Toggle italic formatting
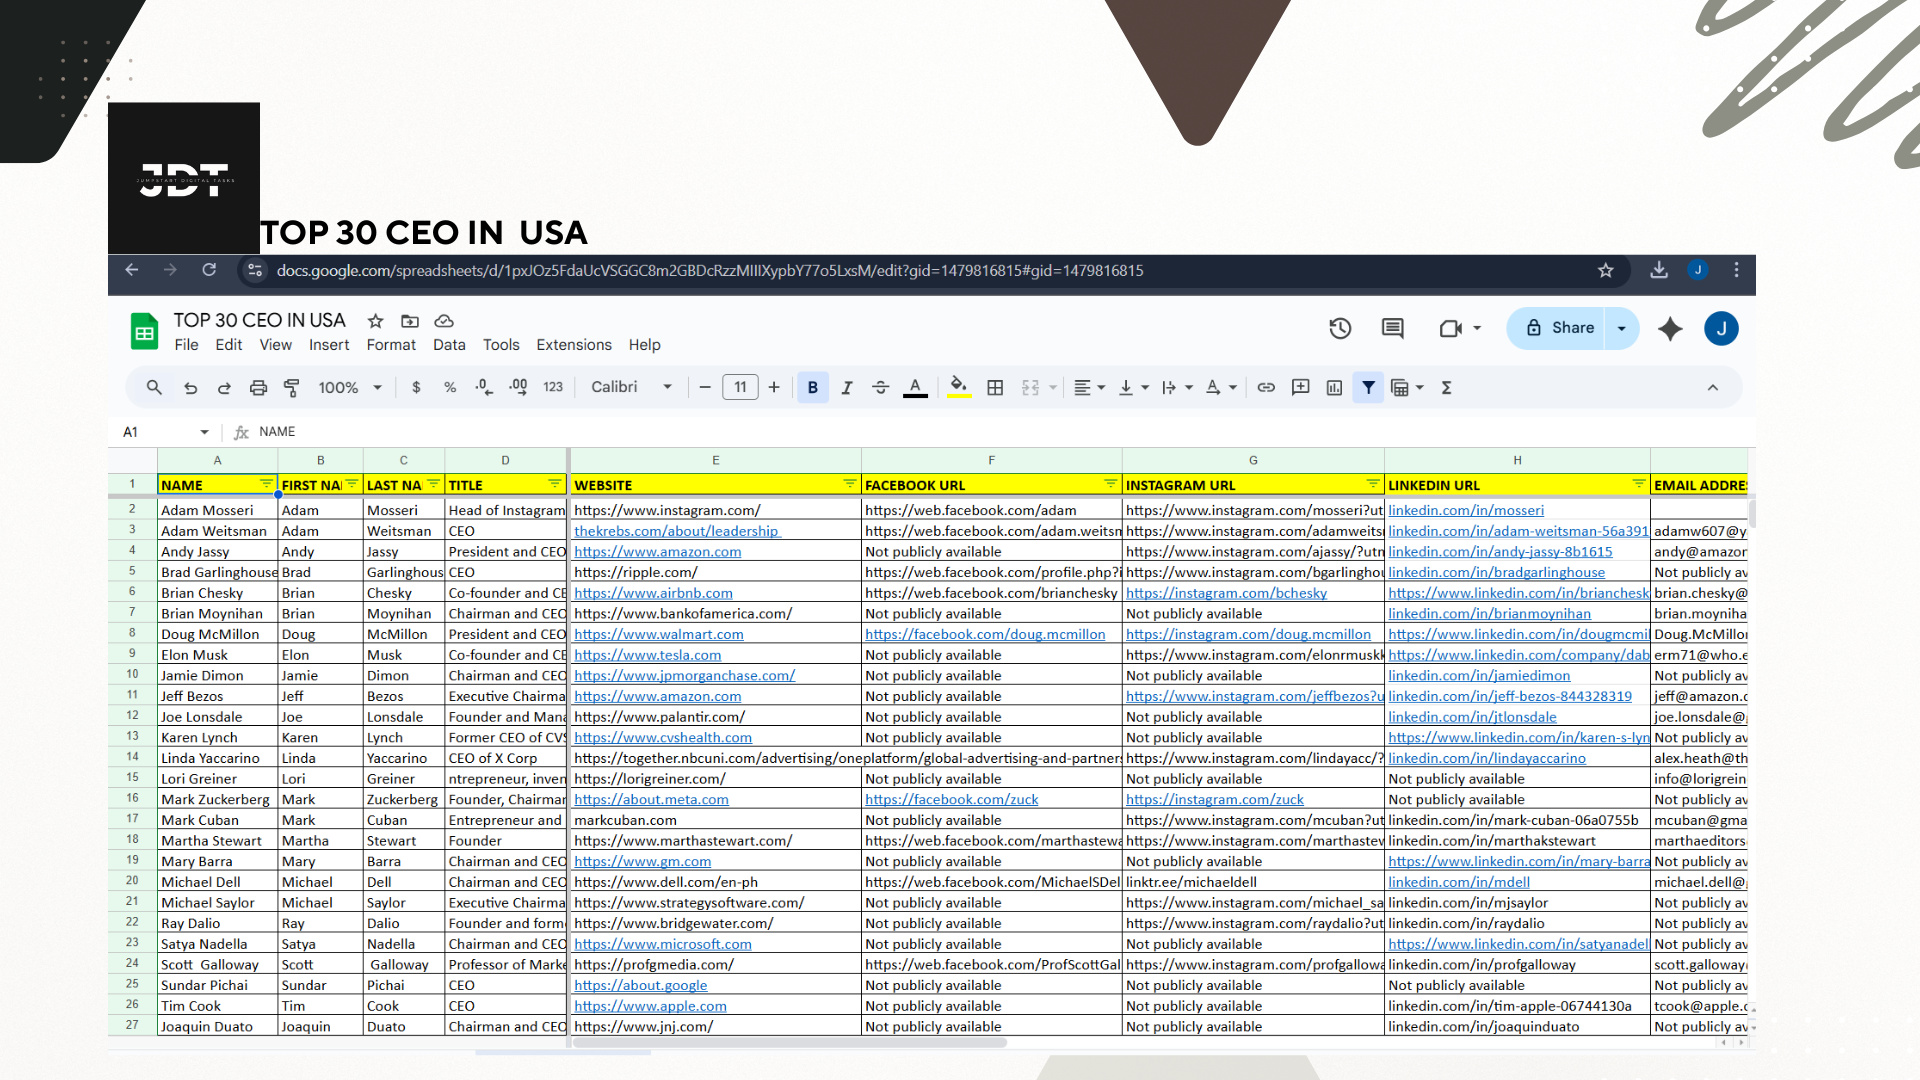1920x1080 pixels. click(847, 388)
